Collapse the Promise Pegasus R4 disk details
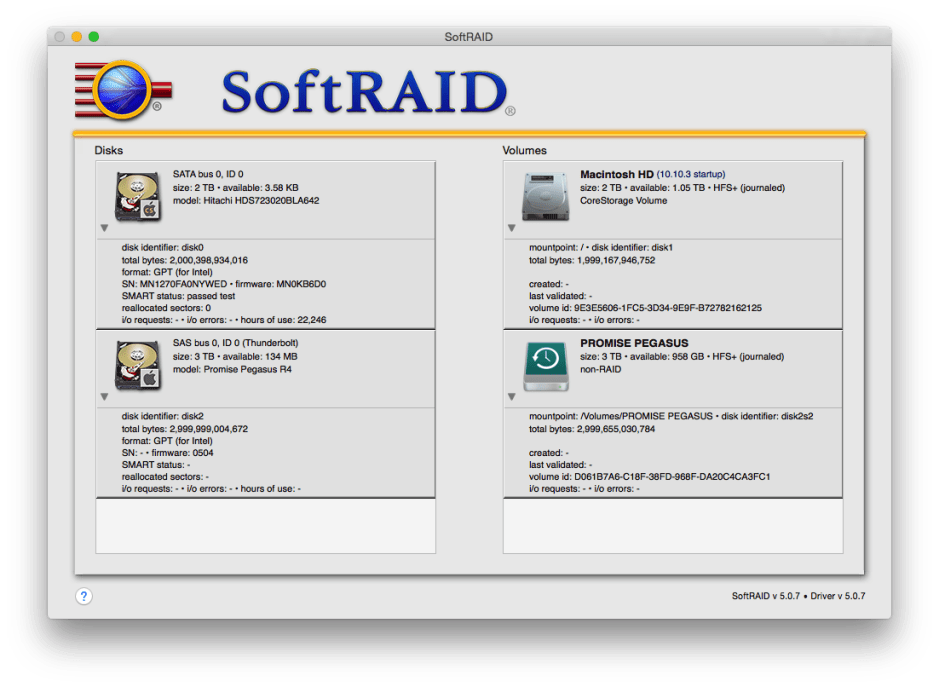 point(105,397)
